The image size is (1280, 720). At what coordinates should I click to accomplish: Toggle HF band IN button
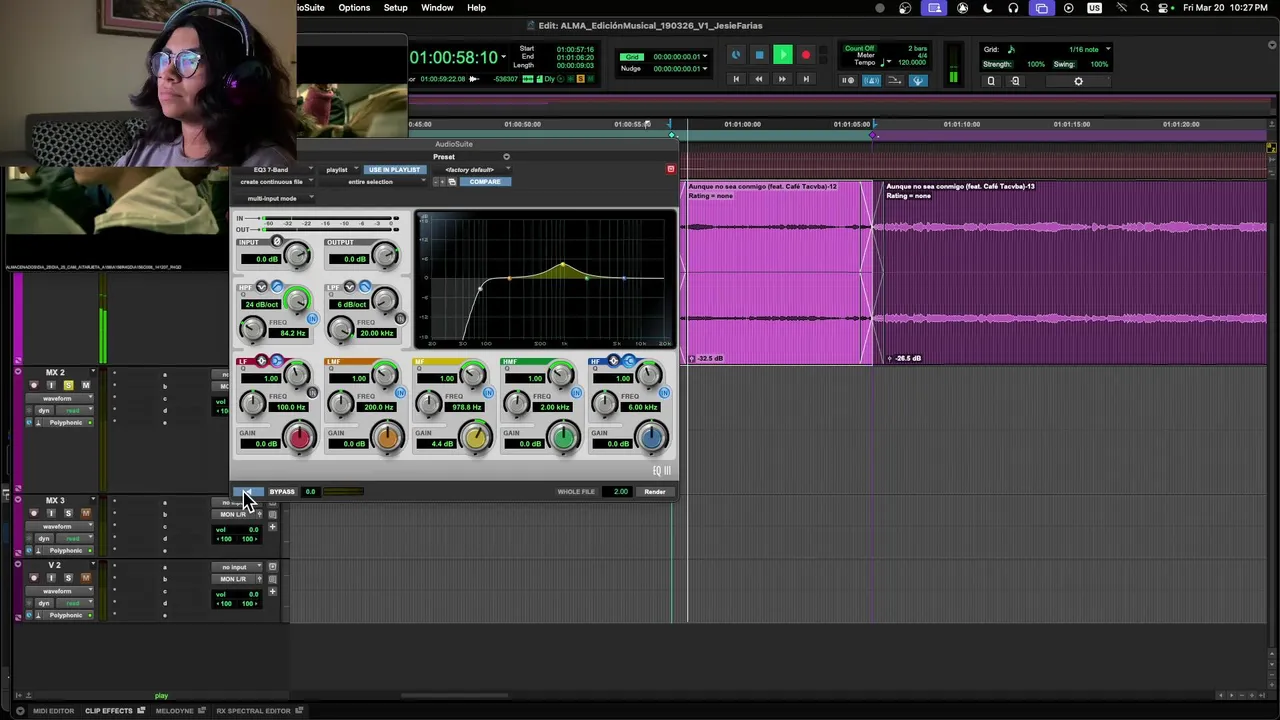[x=664, y=393]
